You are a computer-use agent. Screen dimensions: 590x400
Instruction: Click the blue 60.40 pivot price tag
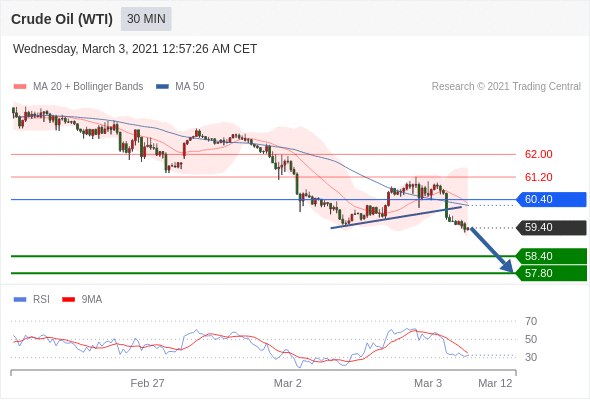coord(550,199)
